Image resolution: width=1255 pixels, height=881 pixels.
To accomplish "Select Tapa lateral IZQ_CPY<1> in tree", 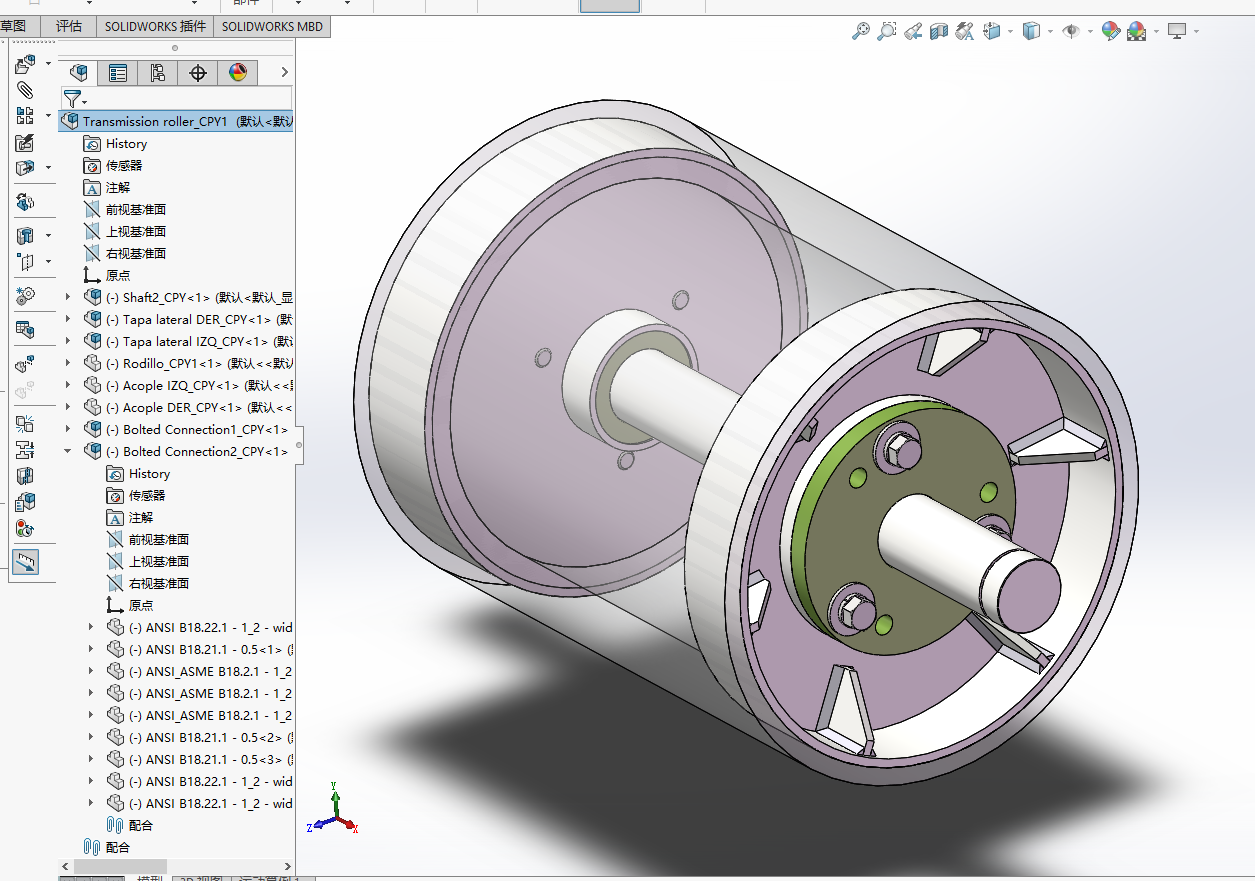I will click(188, 341).
